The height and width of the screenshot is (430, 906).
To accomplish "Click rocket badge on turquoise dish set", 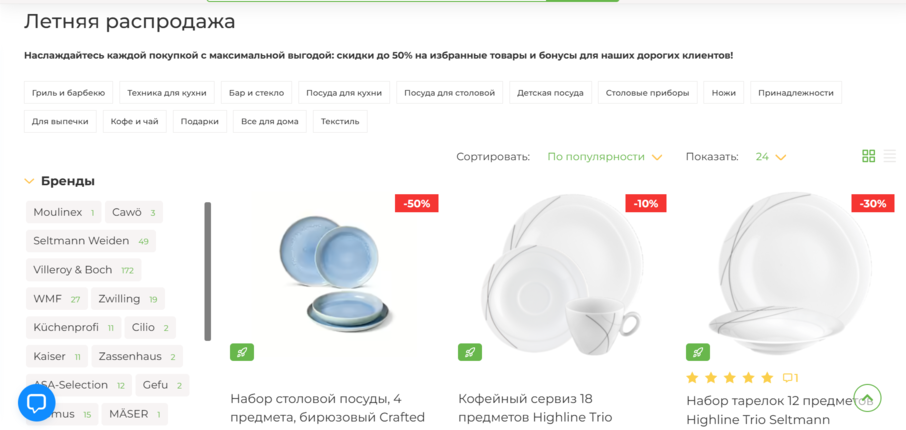I will click(x=242, y=352).
